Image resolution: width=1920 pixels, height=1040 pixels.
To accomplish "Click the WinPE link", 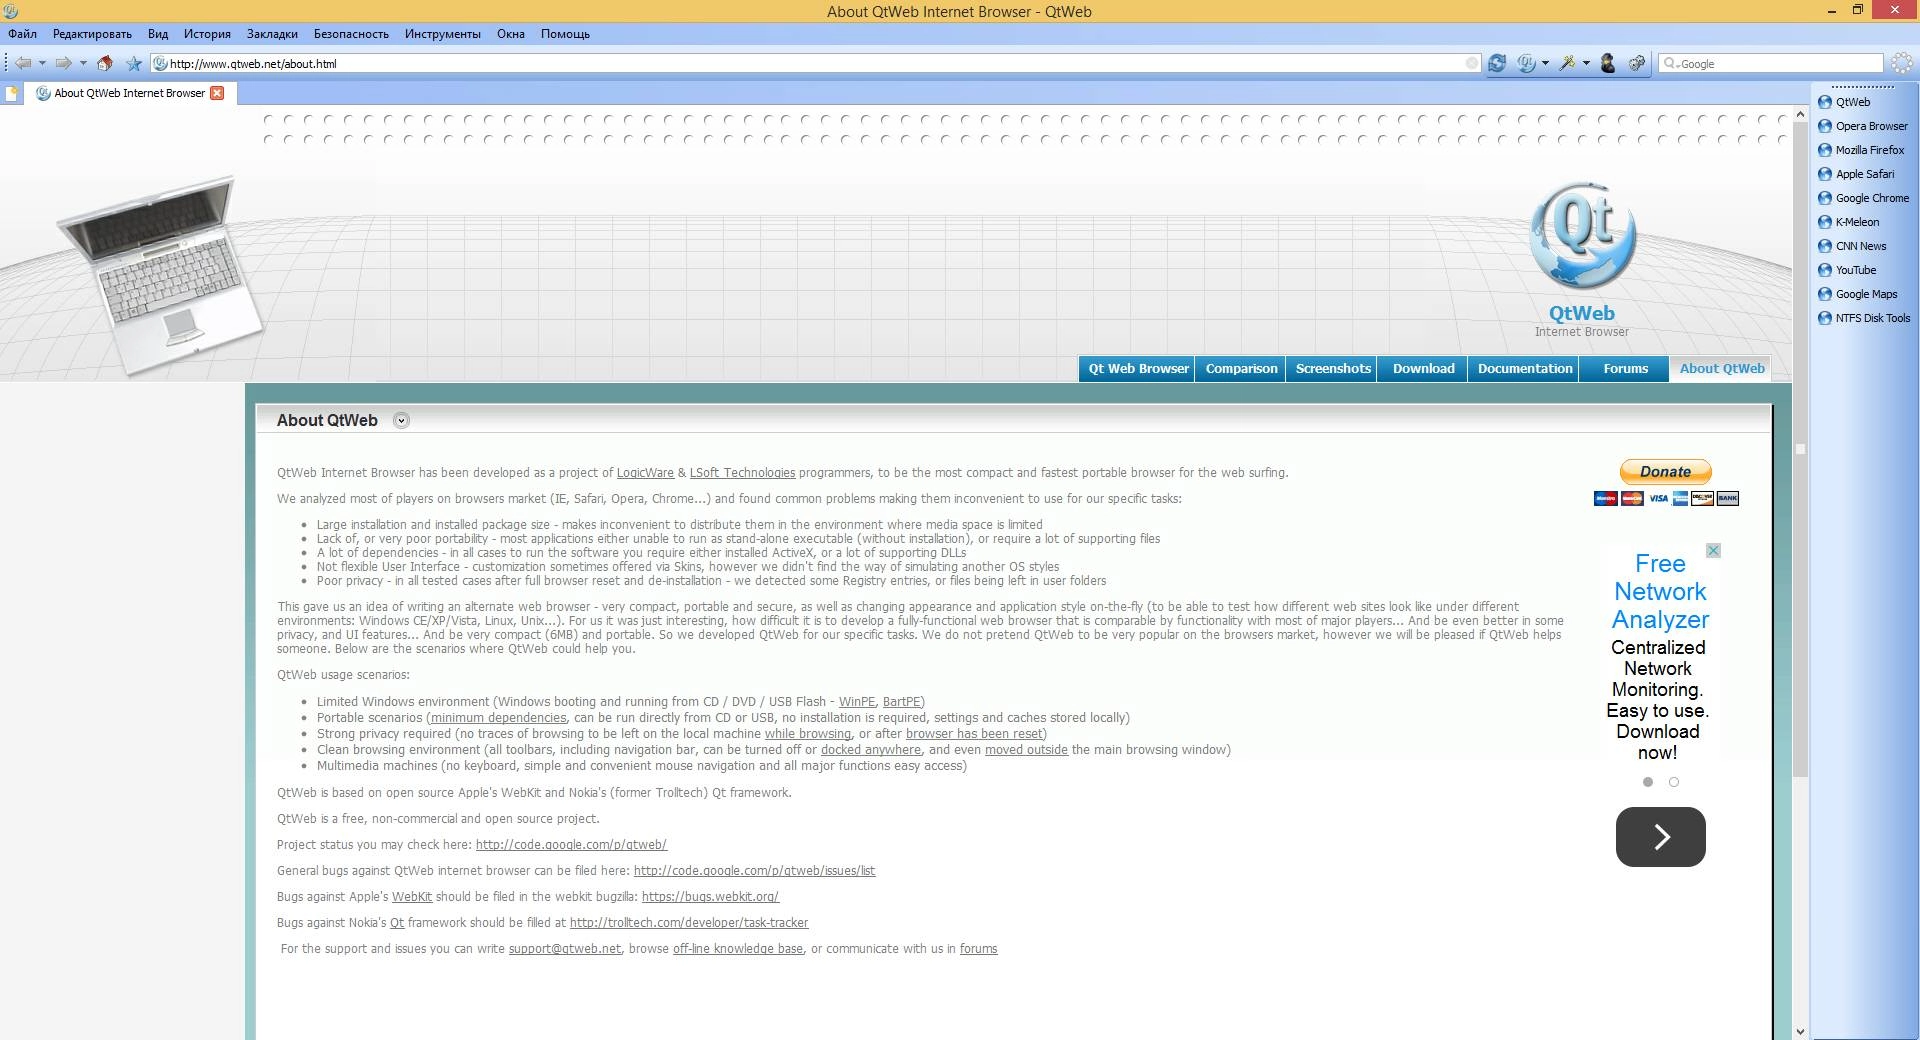I will [857, 702].
